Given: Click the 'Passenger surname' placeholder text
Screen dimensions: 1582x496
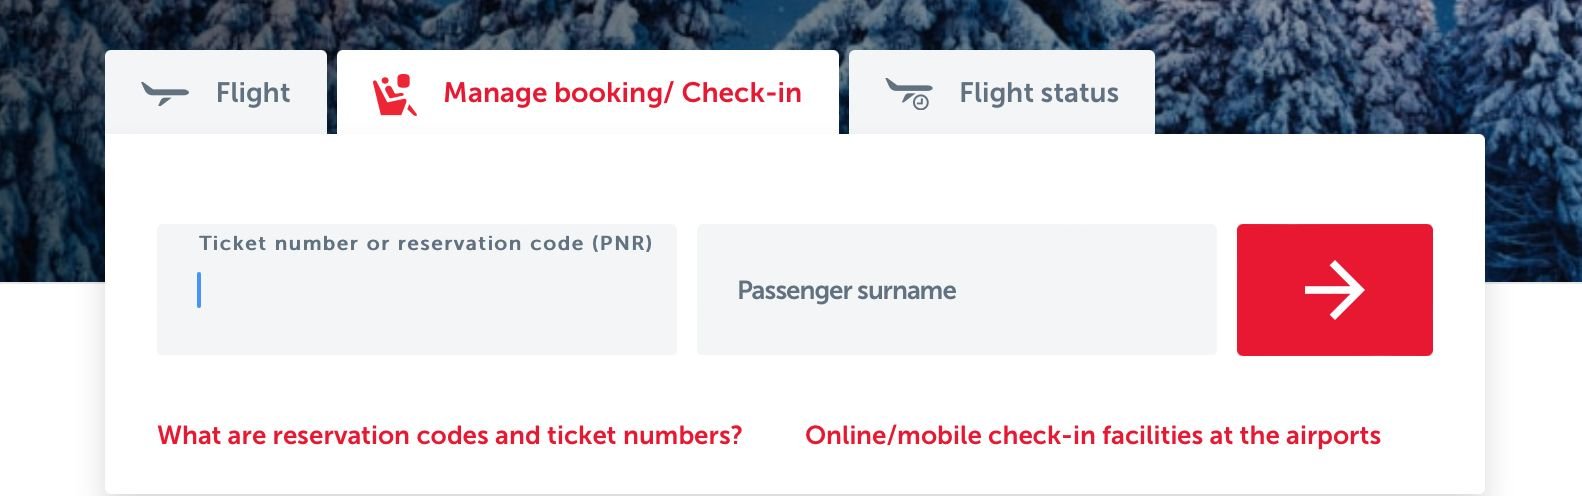Looking at the screenshot, I should [x=847, y=291].
